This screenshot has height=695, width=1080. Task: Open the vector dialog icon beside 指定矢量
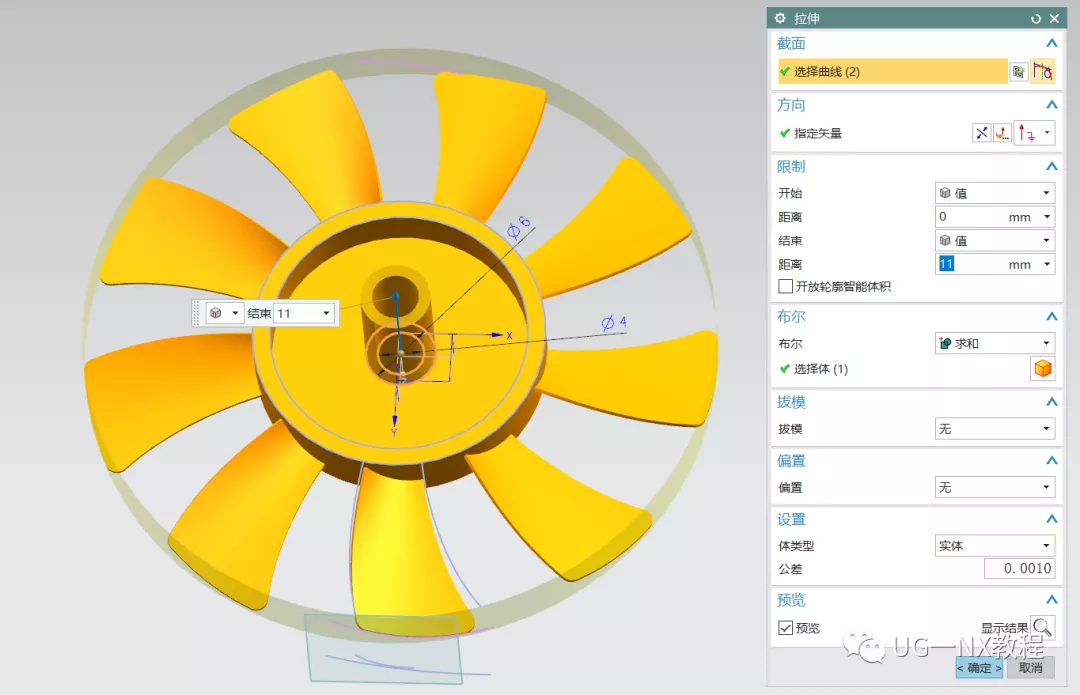[x=1002, y=133]
